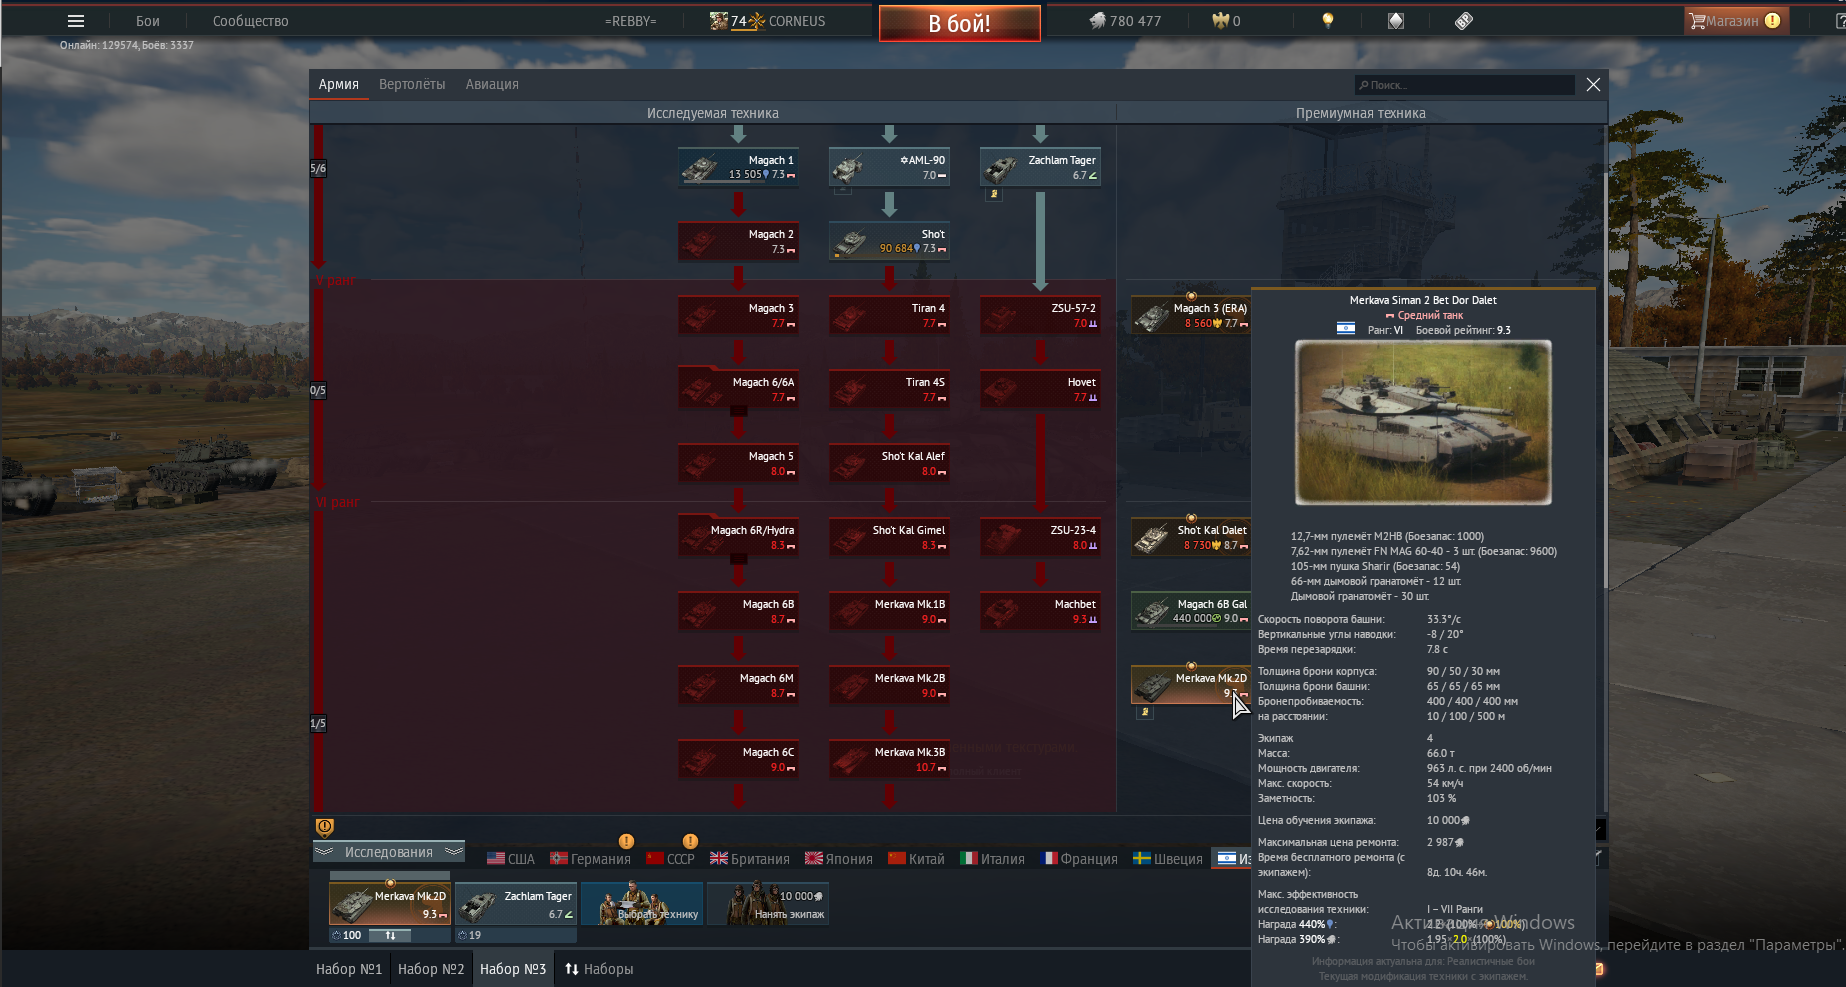Image resolution: width=1846 pixels, height=987 pixels.
Task: Select the Merkava Mk.3B vehicle card
Action: (889, 759)
